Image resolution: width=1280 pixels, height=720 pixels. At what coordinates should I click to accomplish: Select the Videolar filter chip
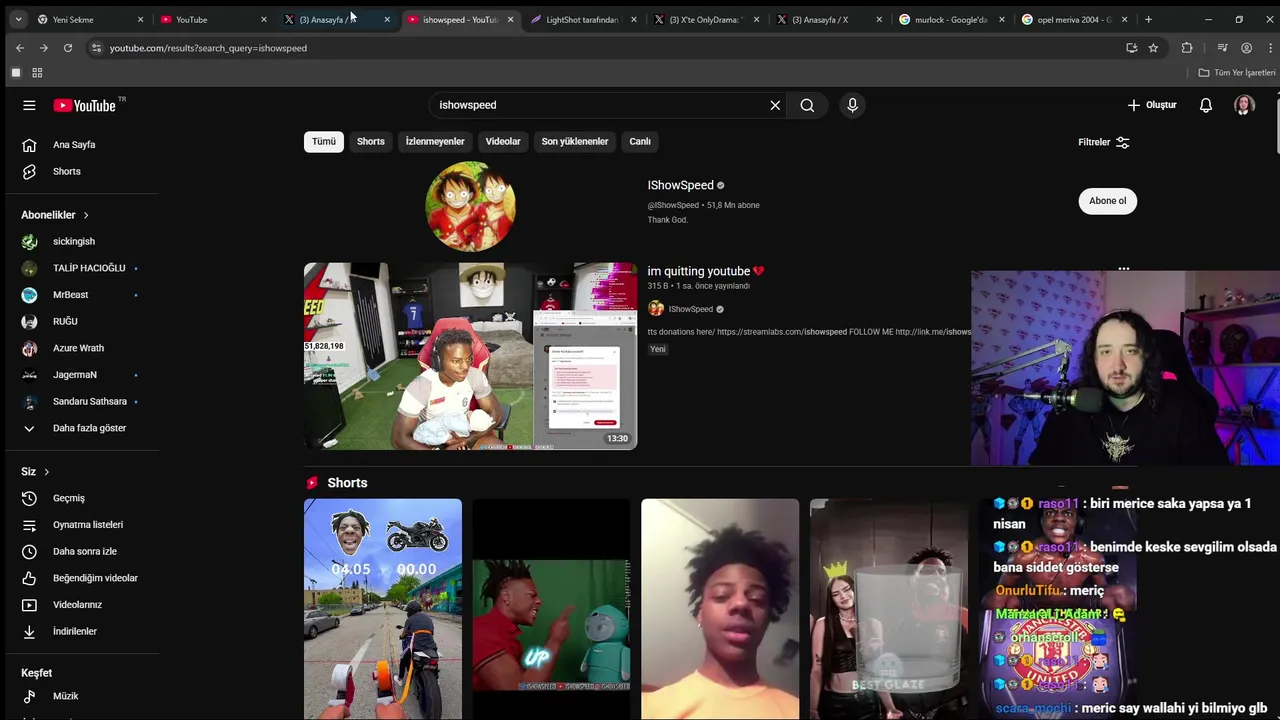[503, 142]
